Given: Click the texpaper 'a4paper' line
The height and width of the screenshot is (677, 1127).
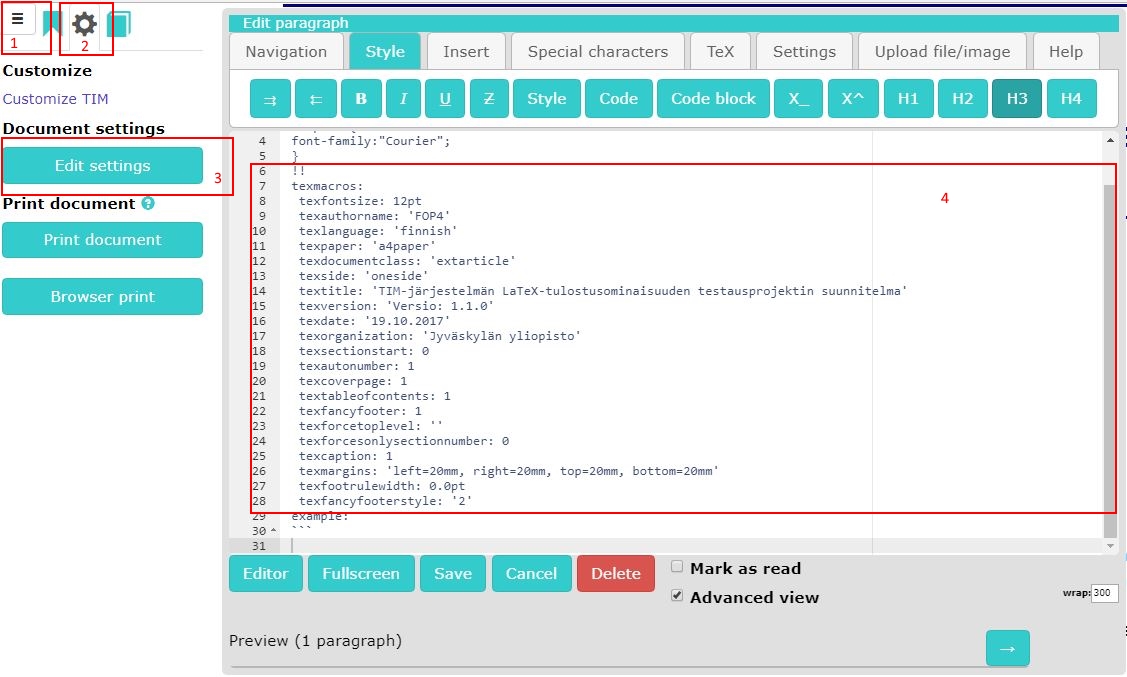Looking at the screenshot, I should pos(367,247).
